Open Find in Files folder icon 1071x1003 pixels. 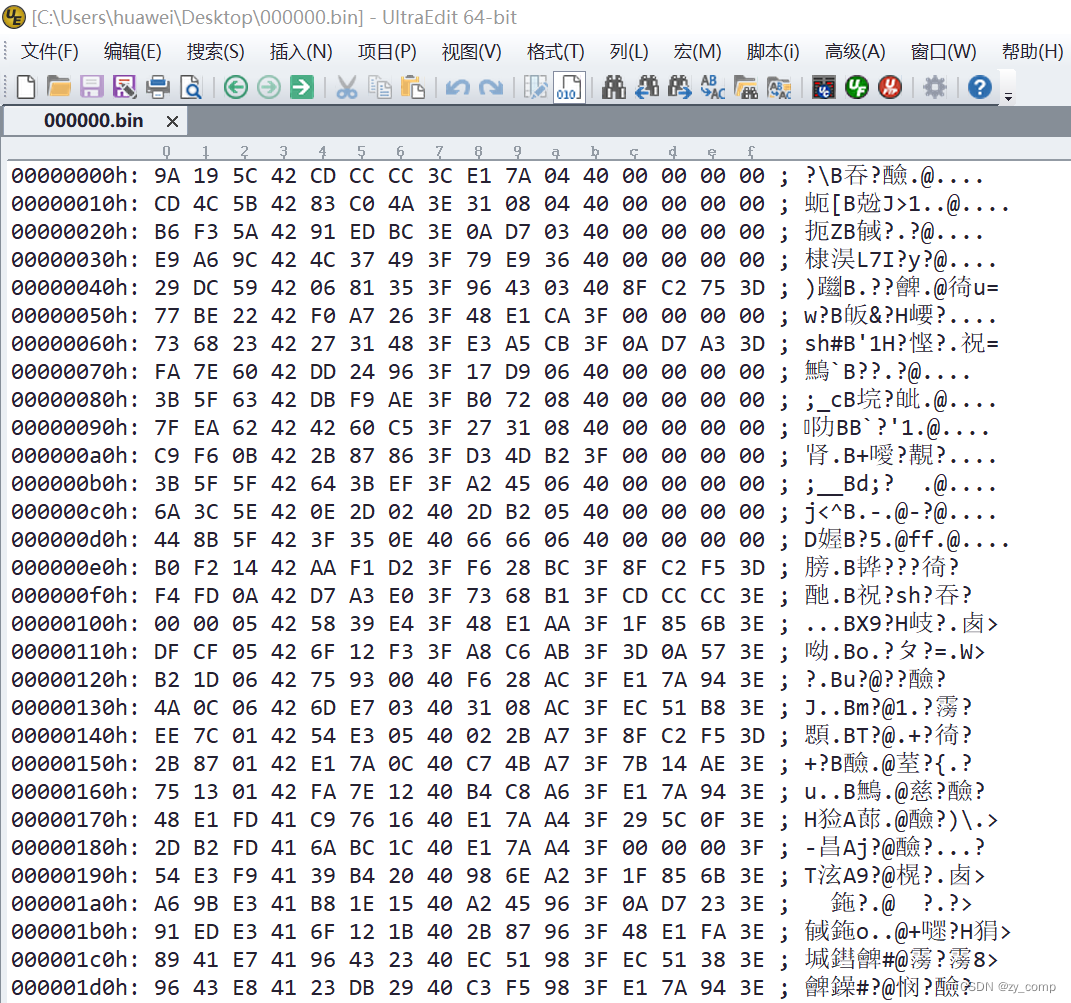(745, 87)
